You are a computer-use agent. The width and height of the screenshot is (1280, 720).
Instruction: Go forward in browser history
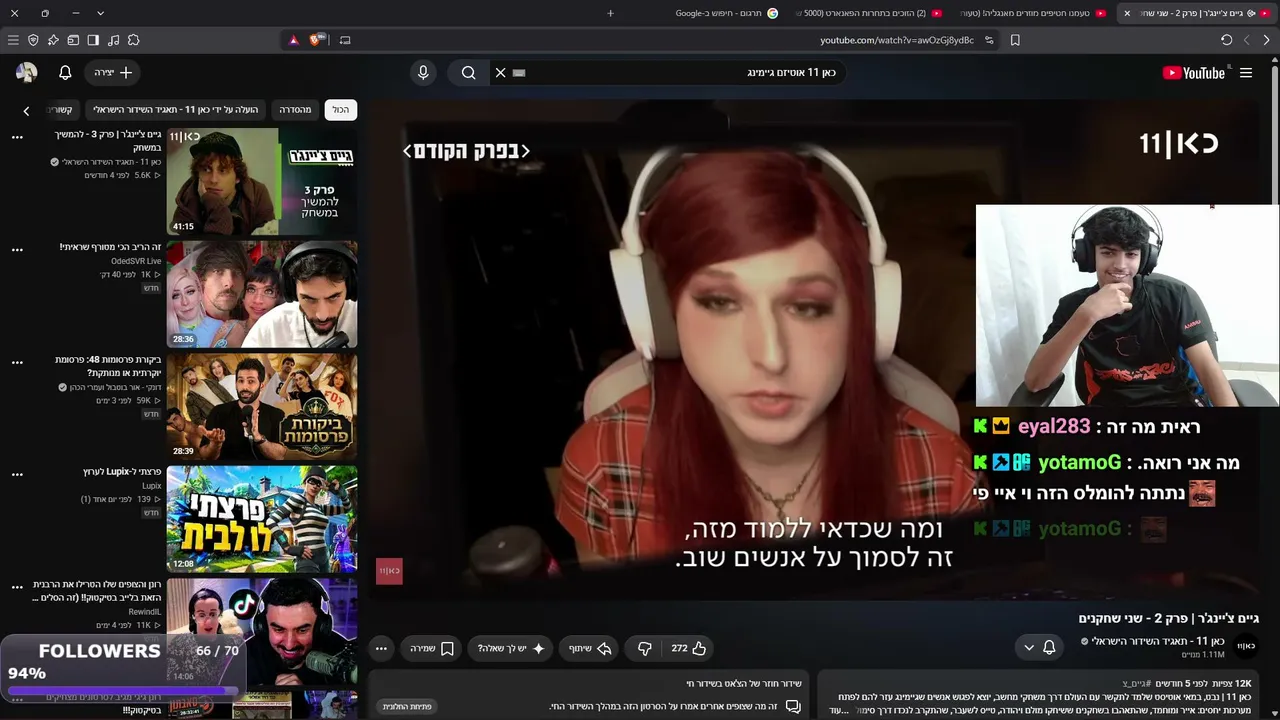pyautogui.click(x=1246, y=40)
